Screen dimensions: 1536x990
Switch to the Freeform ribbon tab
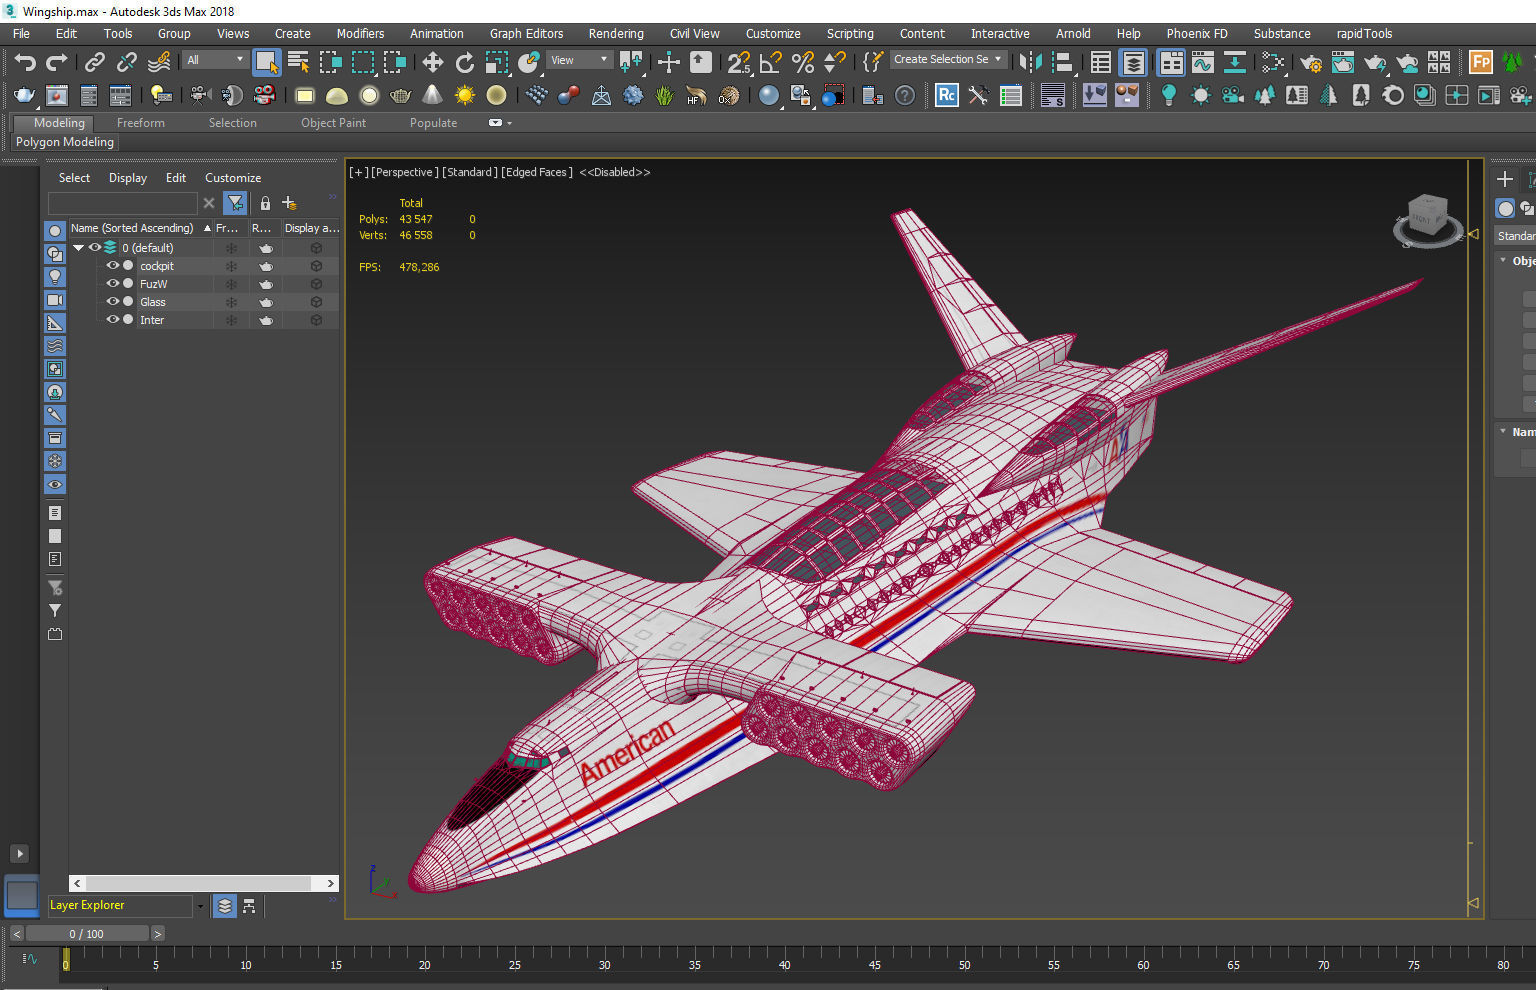coord(141,123)
